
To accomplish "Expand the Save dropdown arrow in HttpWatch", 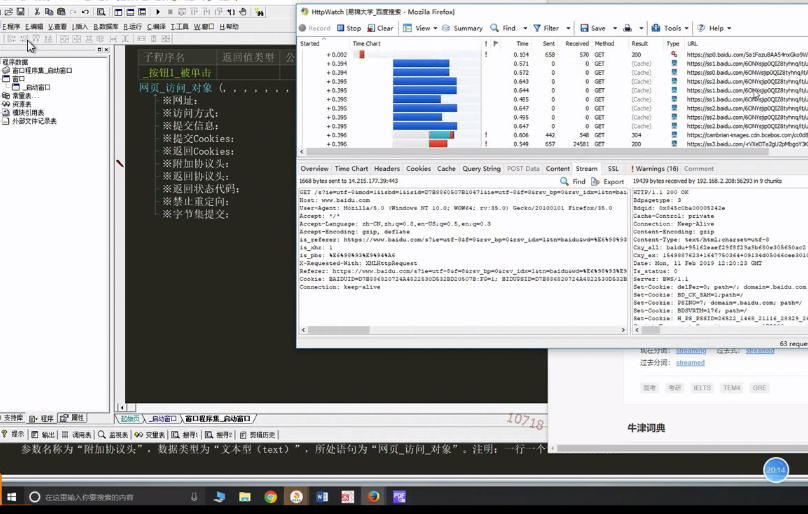I will click(x=614, y=29).
